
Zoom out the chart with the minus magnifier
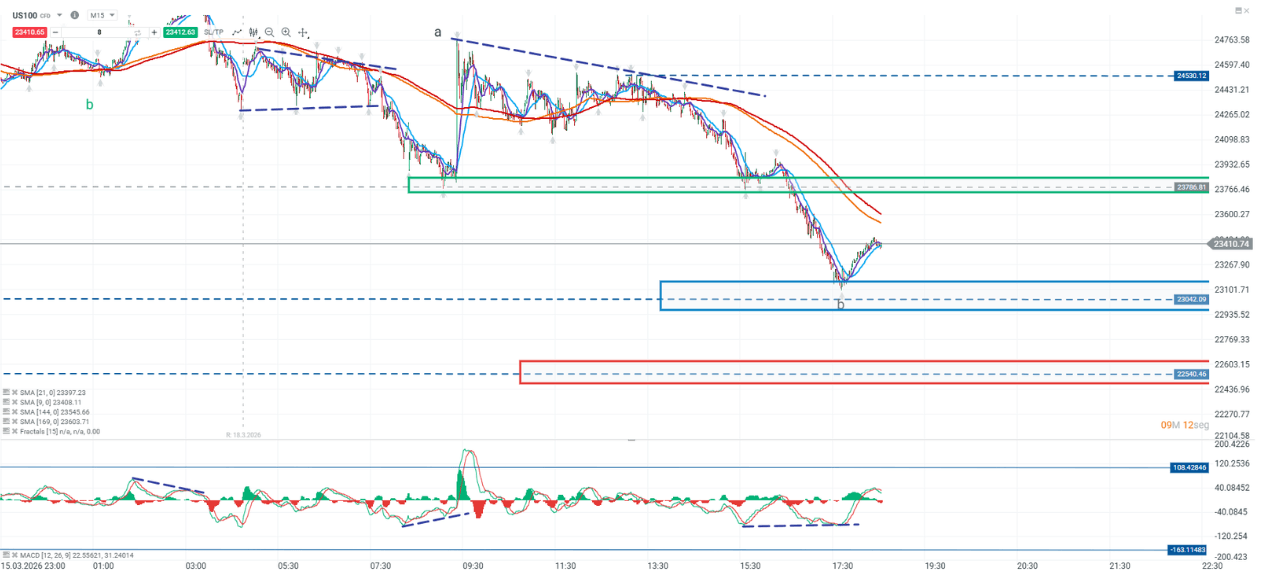[270, 32]
